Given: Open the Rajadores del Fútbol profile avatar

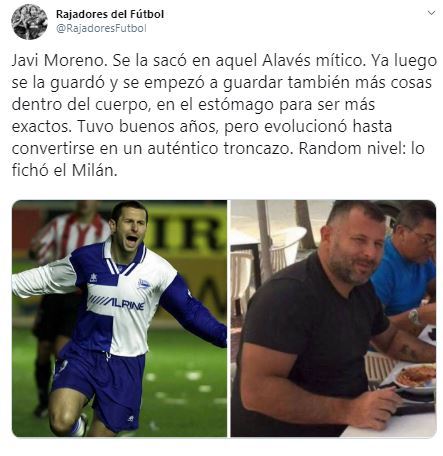Looking at the screenshot, I should pos(29,22).
